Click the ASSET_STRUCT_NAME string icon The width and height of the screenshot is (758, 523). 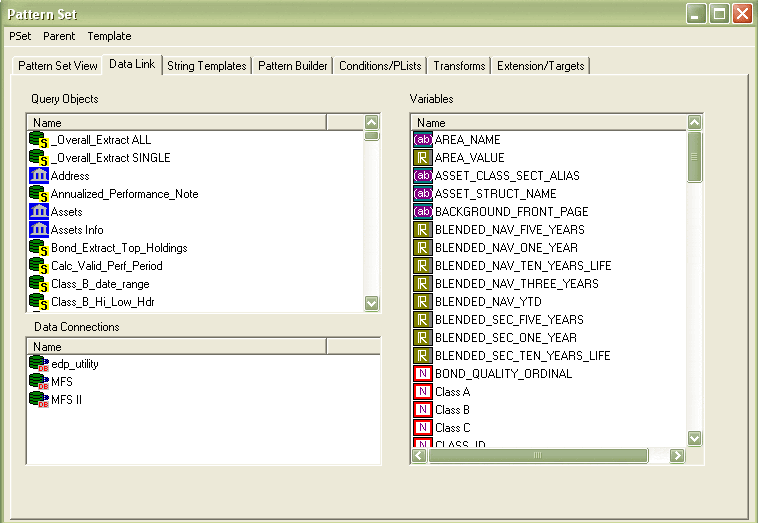423,194
